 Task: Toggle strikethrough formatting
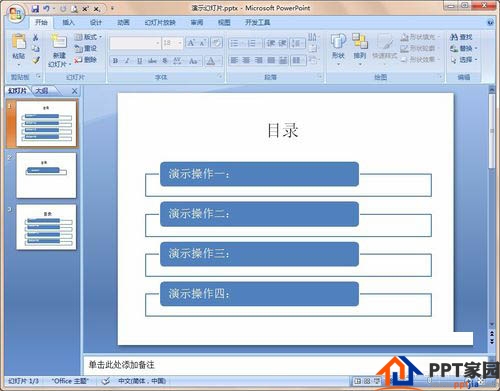point(152,61)
